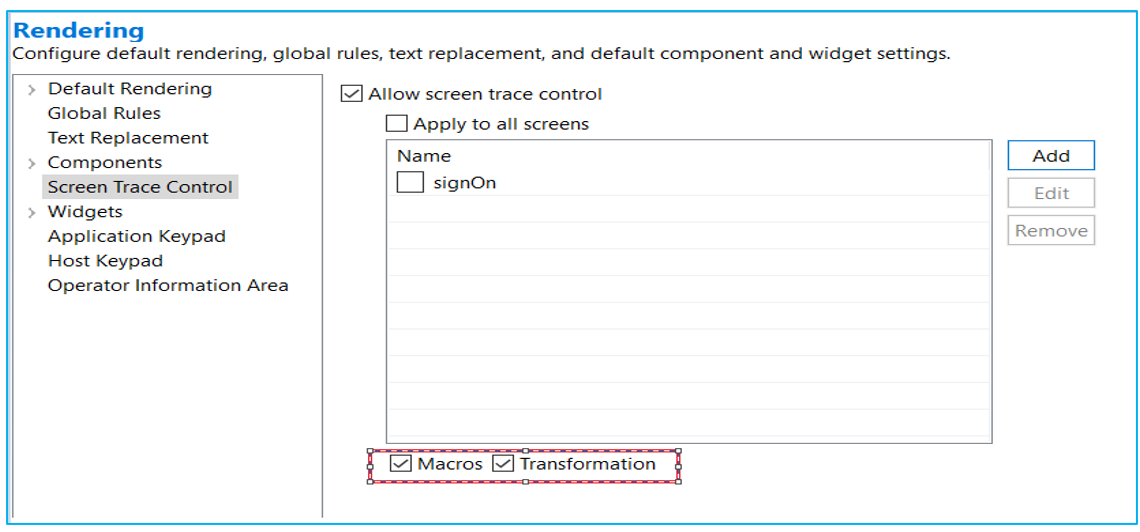Click the Name column header
Image resolution: width=1140 pixels, height=532 pixels.
pos(424,156)
